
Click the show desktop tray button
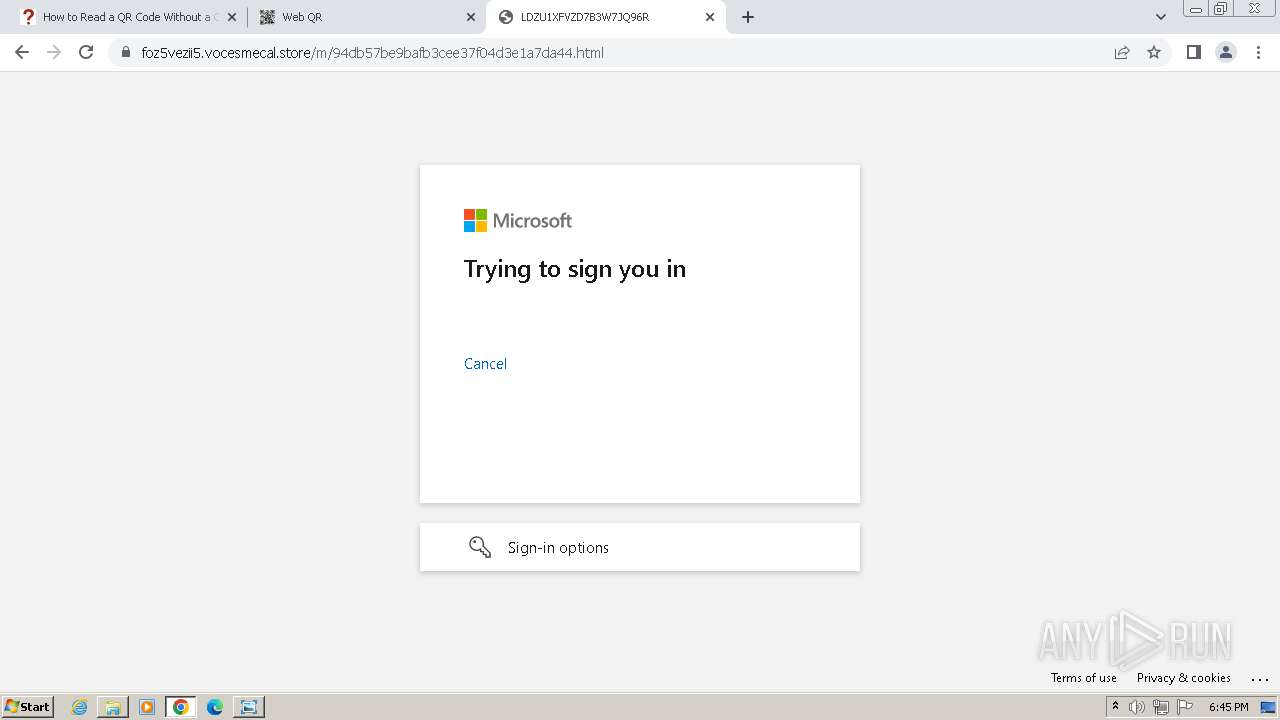click(x=1268, y=707)
